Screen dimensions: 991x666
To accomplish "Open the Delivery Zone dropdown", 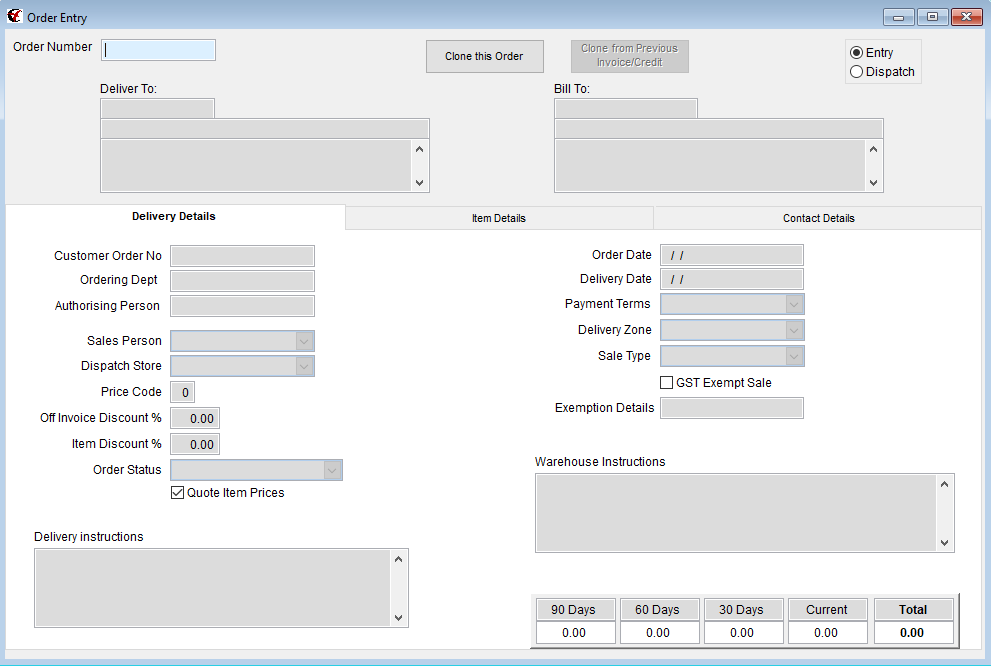I will [x=793, y=330].
